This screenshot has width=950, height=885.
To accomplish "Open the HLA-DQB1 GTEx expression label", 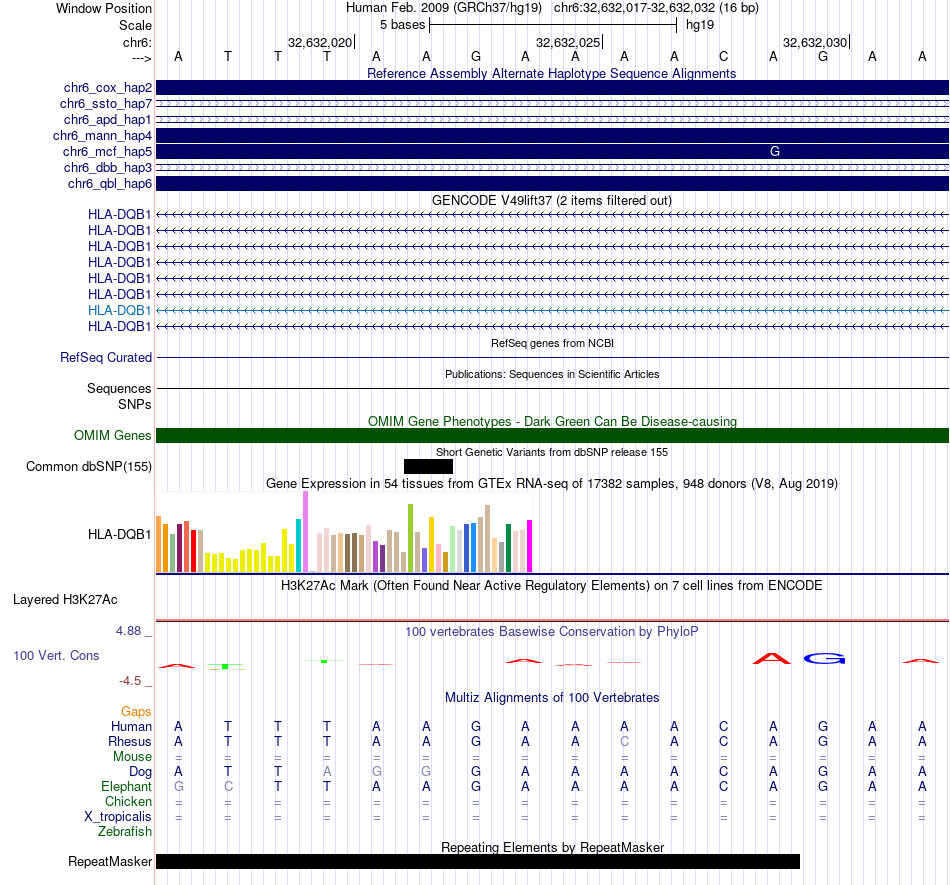I will click(119, 534).
